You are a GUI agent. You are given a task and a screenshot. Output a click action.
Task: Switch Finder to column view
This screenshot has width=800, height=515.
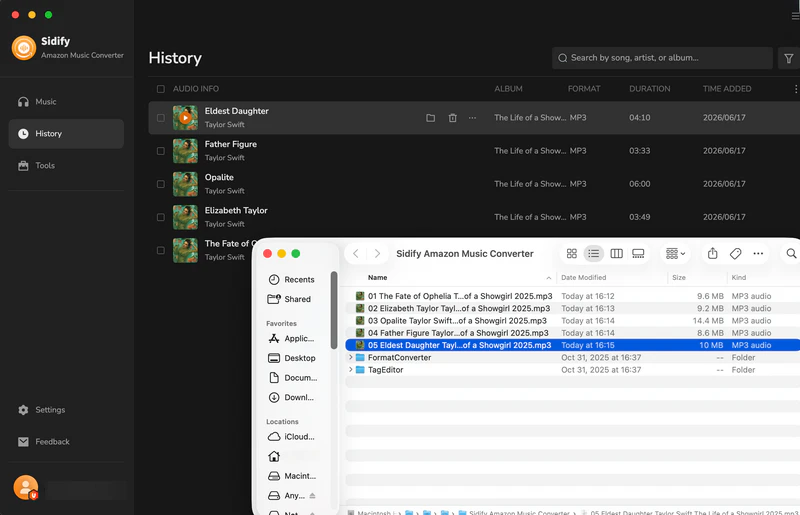pos(616,254)
